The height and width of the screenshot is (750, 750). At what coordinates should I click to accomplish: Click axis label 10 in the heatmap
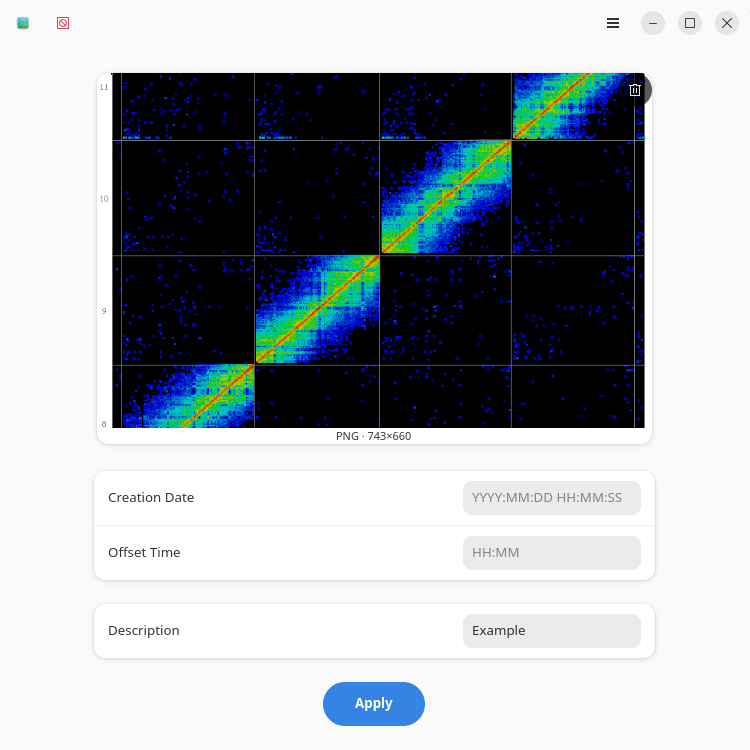point(104,199)
